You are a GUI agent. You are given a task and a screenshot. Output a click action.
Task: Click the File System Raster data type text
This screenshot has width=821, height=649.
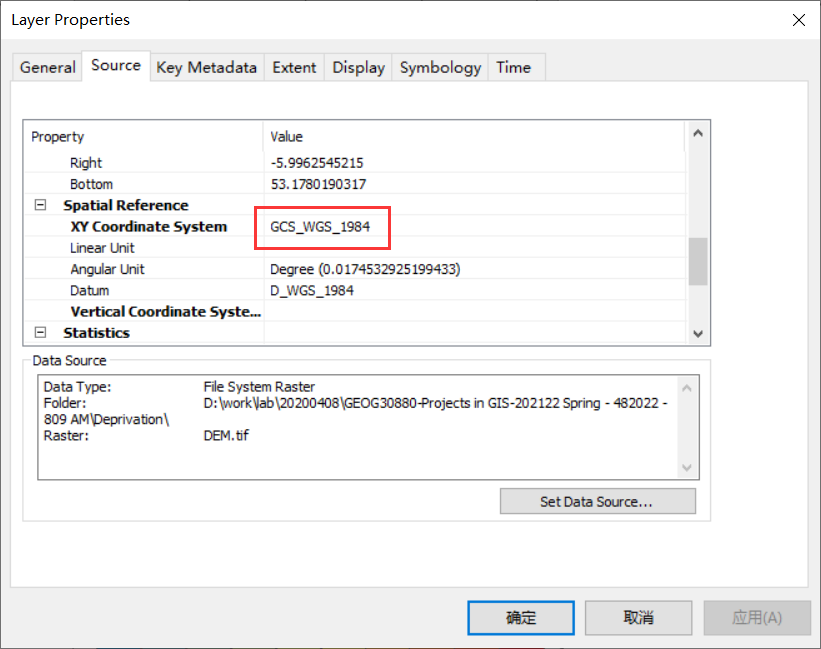click(259, 387)
